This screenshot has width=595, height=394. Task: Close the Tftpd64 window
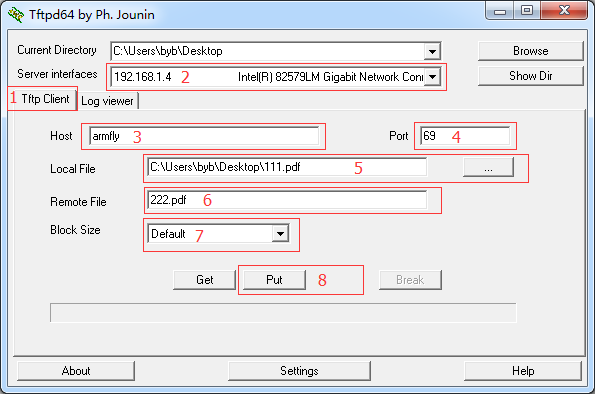pos(564,11)
